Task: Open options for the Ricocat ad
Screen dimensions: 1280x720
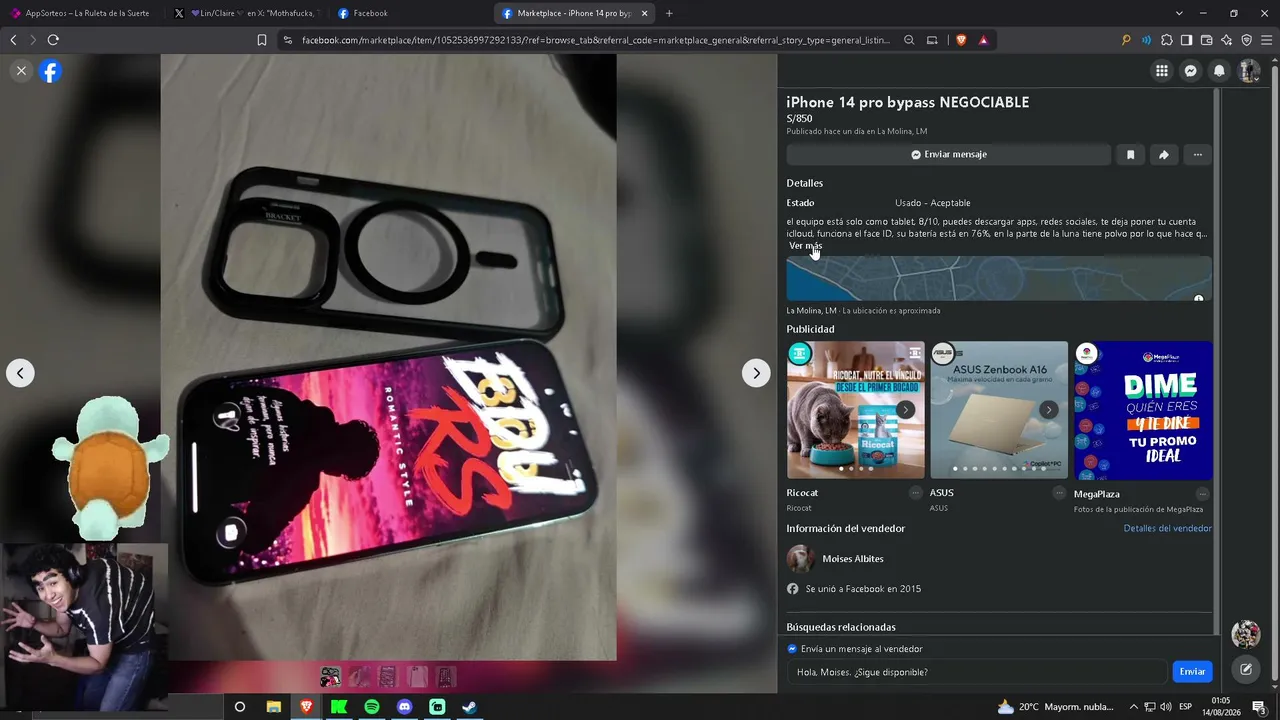Action: [915, 493]
